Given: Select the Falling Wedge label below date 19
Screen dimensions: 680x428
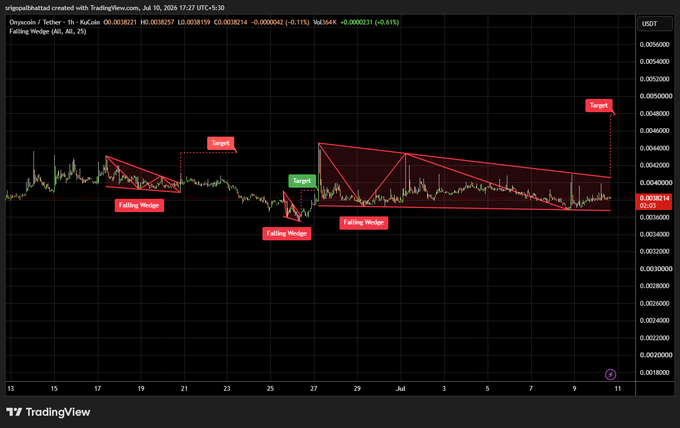Looking at the screenshot, I should pyautogui.click(x=139, y=205).
